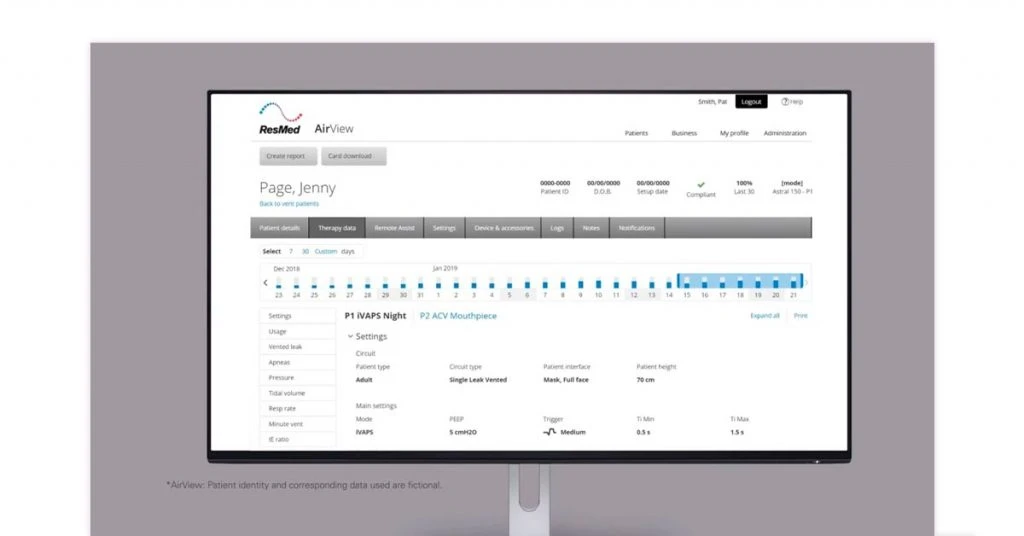Screen dimensions: 1024x536
Task: Open the Device & accessories tab
Action: pos(504,228)
